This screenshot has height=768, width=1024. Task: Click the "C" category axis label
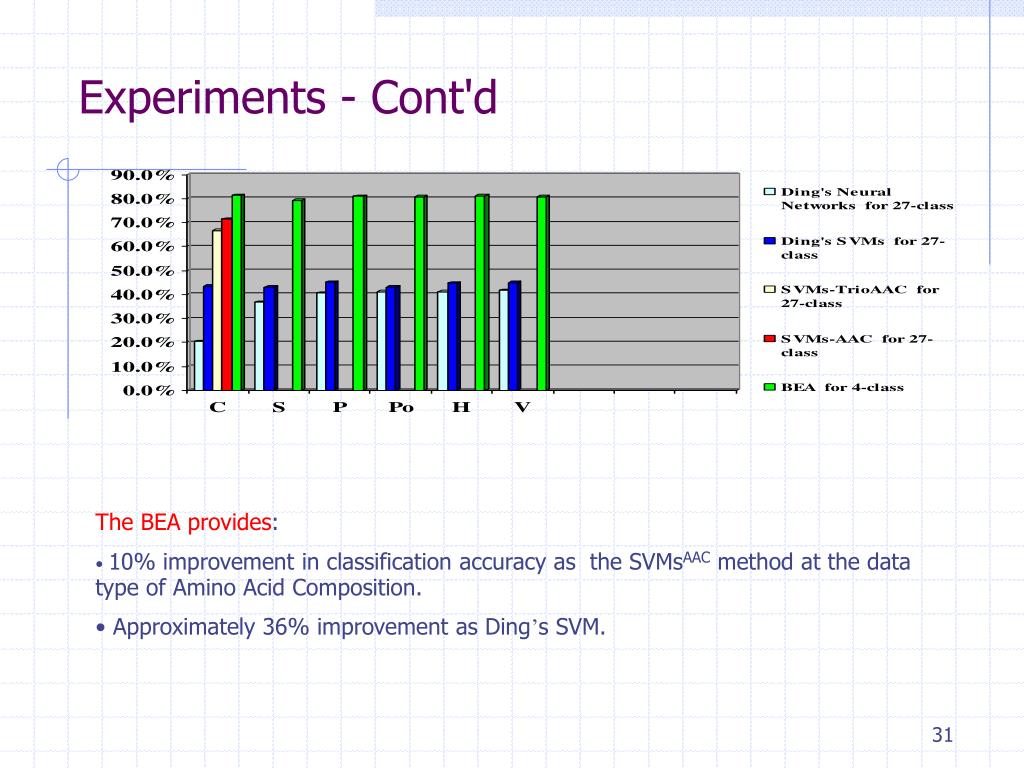217,408
